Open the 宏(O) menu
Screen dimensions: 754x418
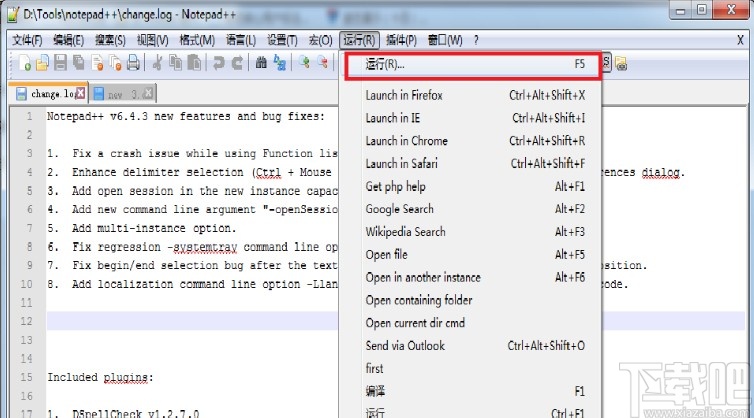(320, 40)
